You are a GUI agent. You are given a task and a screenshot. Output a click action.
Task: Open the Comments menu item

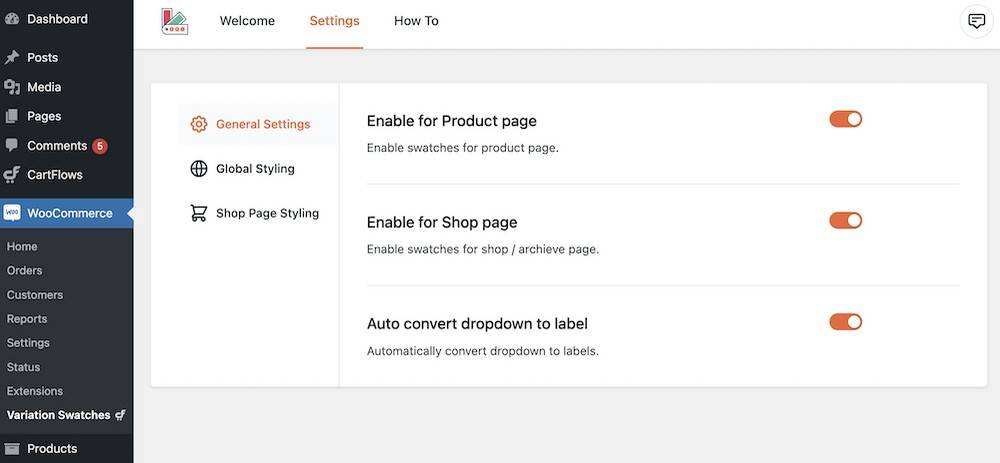tap(56, 146)
